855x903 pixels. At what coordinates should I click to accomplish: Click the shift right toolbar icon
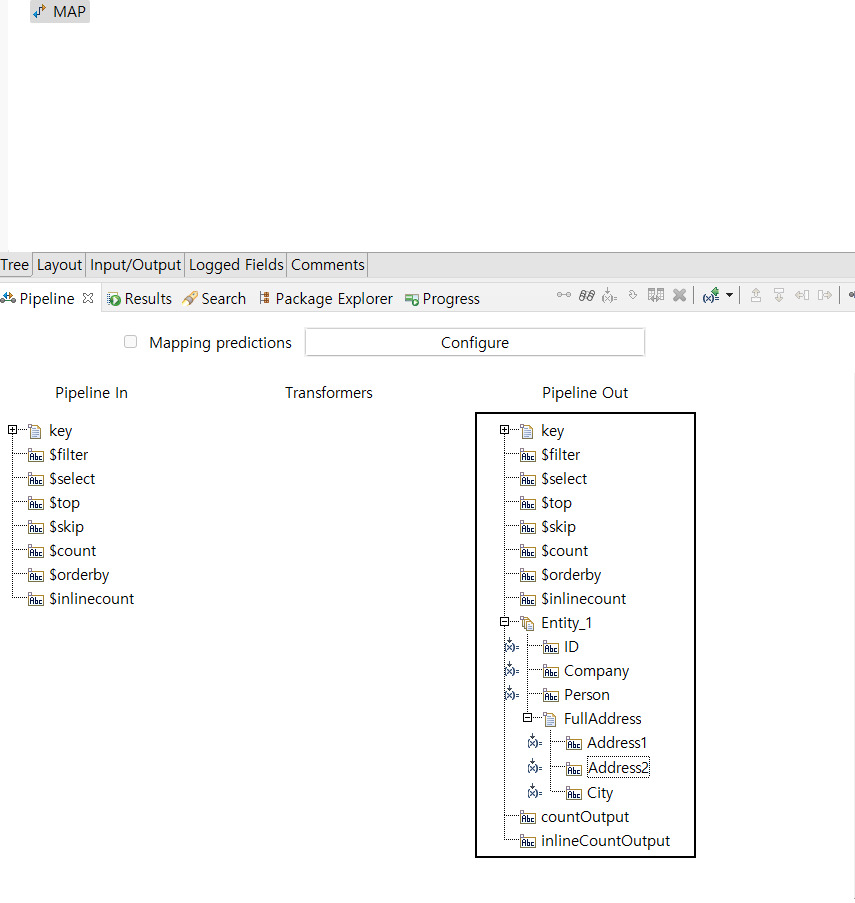pos(824,295)
